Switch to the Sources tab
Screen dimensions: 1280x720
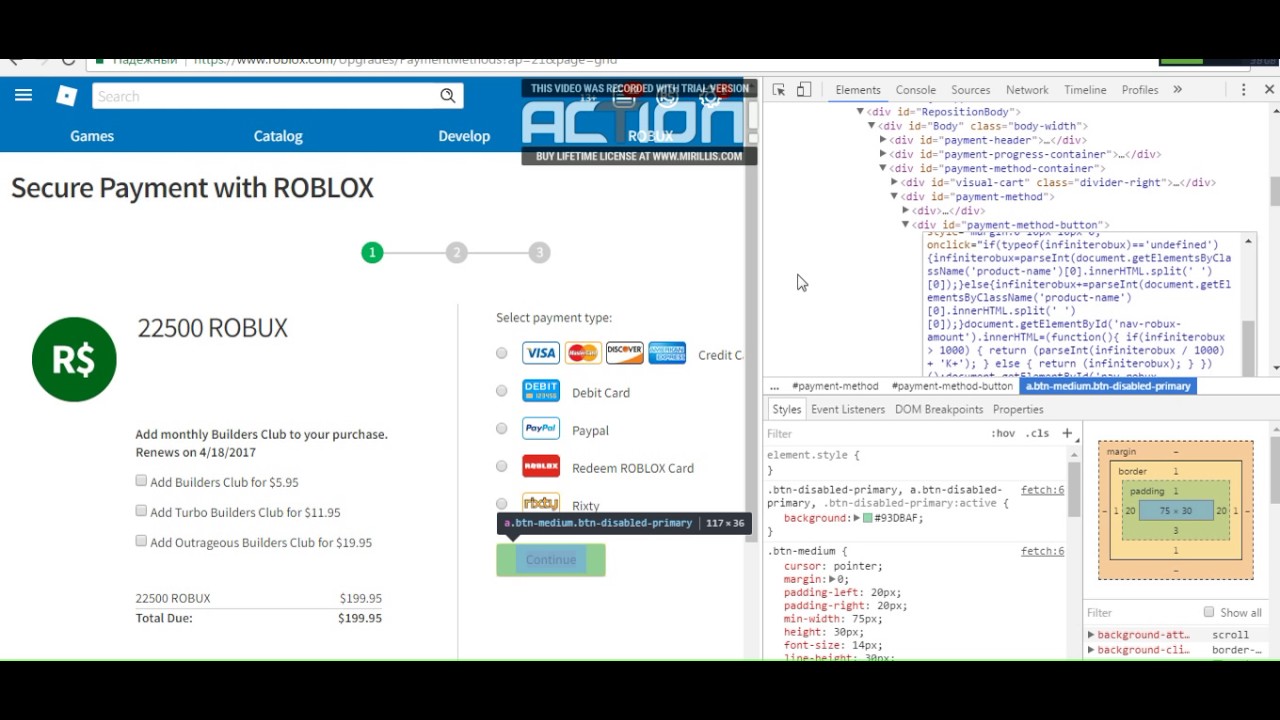pyautogui.click(x=971, y=90)
